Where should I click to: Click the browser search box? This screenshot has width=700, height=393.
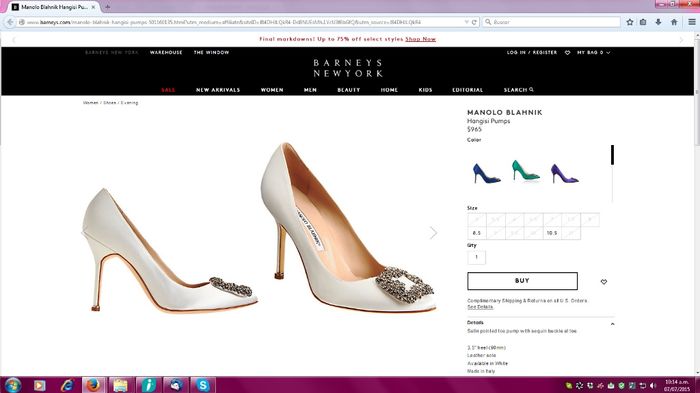pyautogui.click(x=551, y=22)
